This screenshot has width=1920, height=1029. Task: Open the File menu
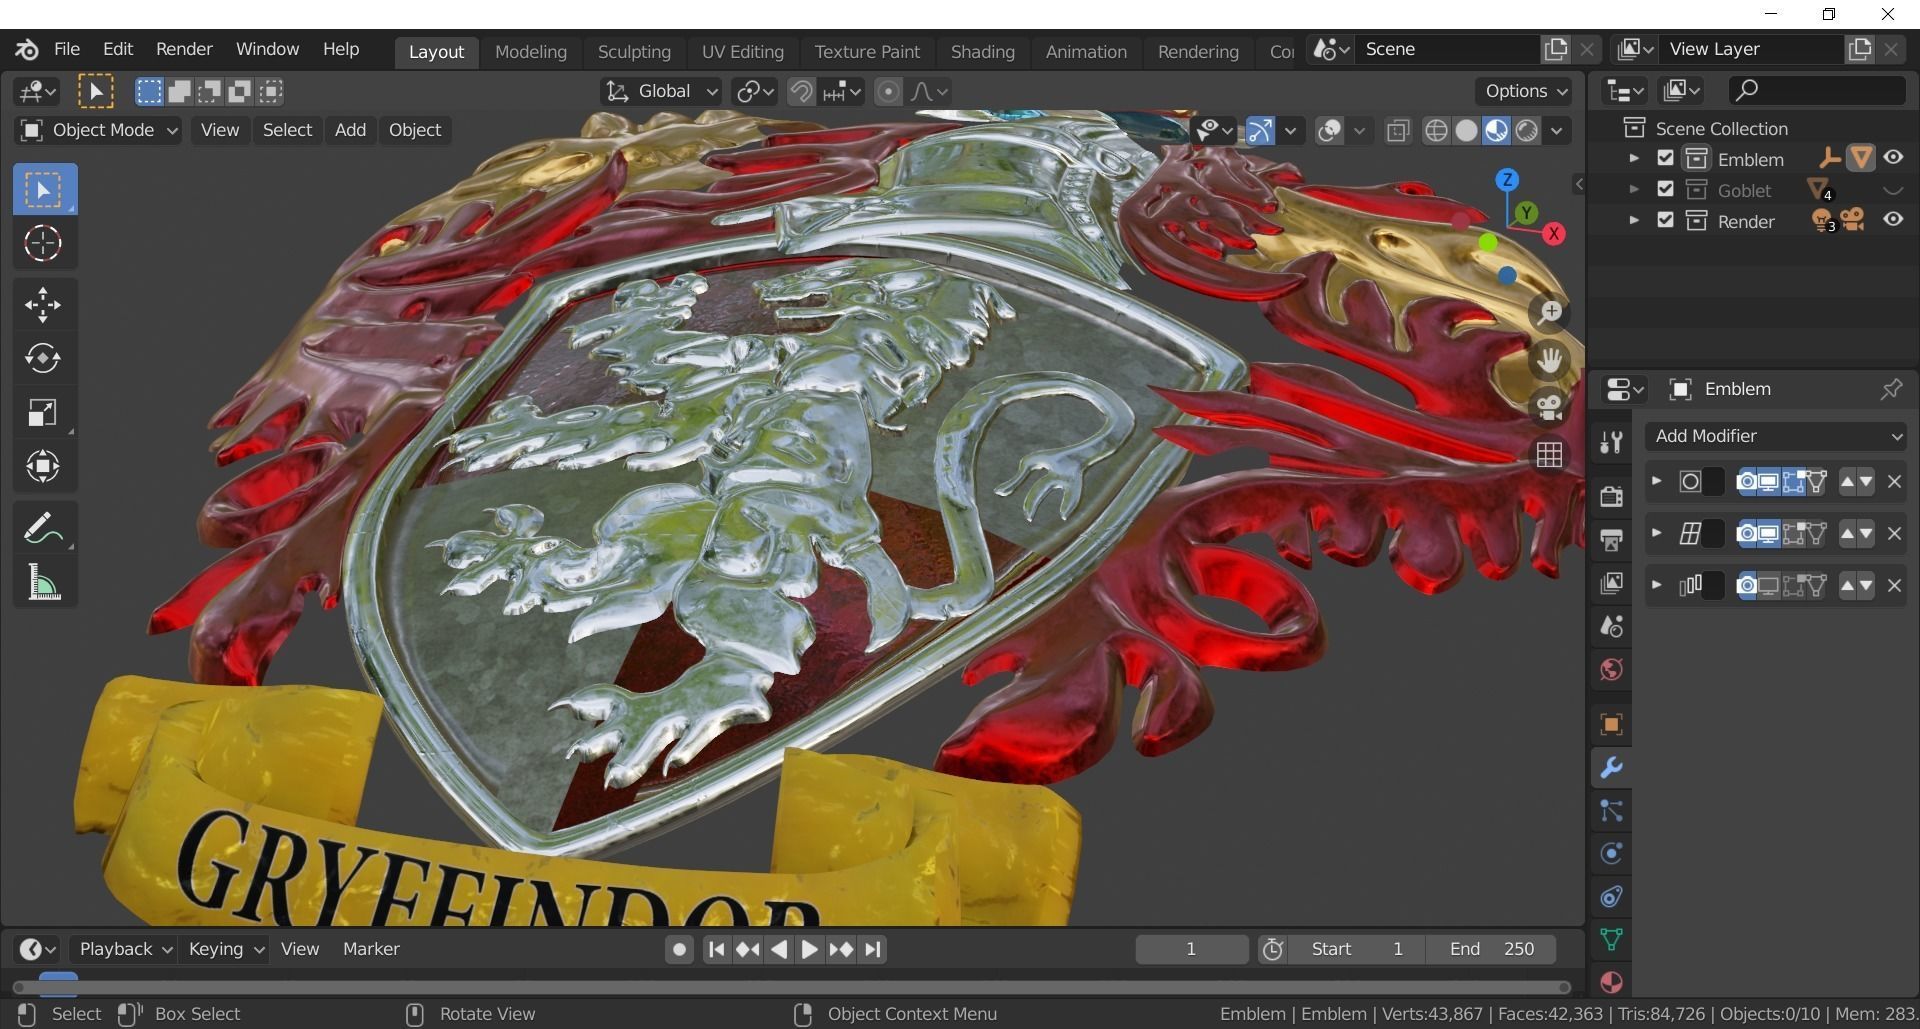(67, 49)
